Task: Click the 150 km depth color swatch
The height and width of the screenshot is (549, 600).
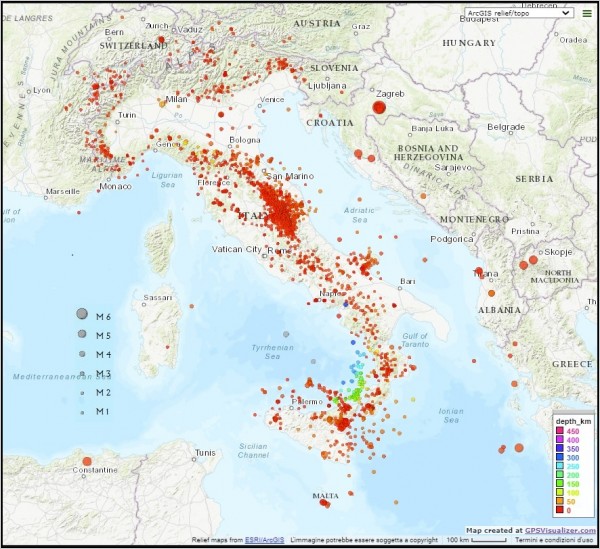Action: 560,484
